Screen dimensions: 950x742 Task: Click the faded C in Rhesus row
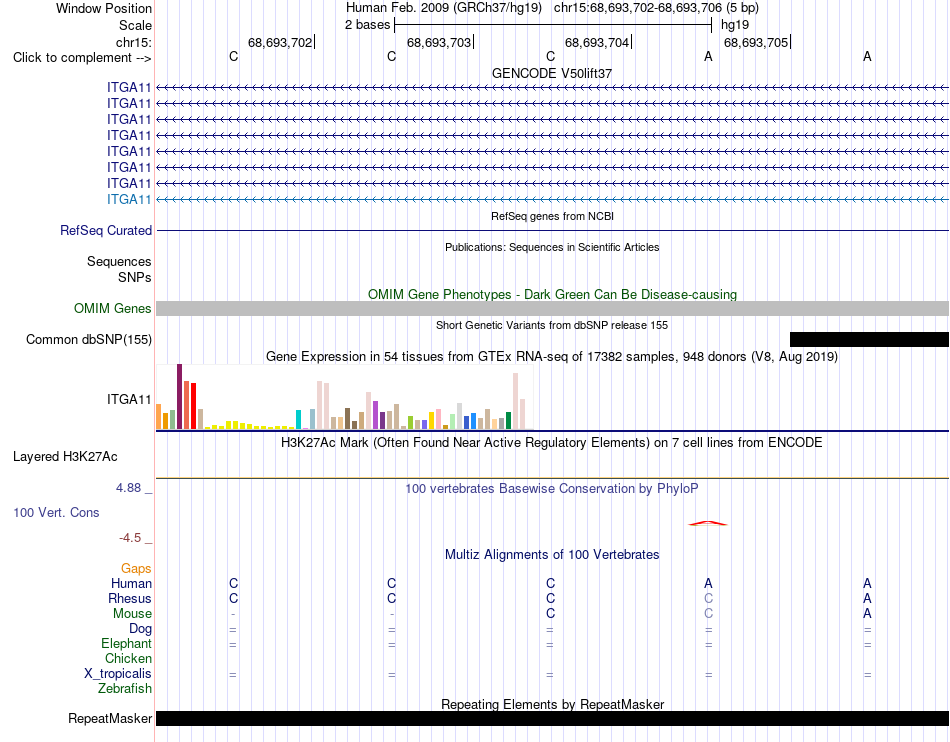(708, 598)
